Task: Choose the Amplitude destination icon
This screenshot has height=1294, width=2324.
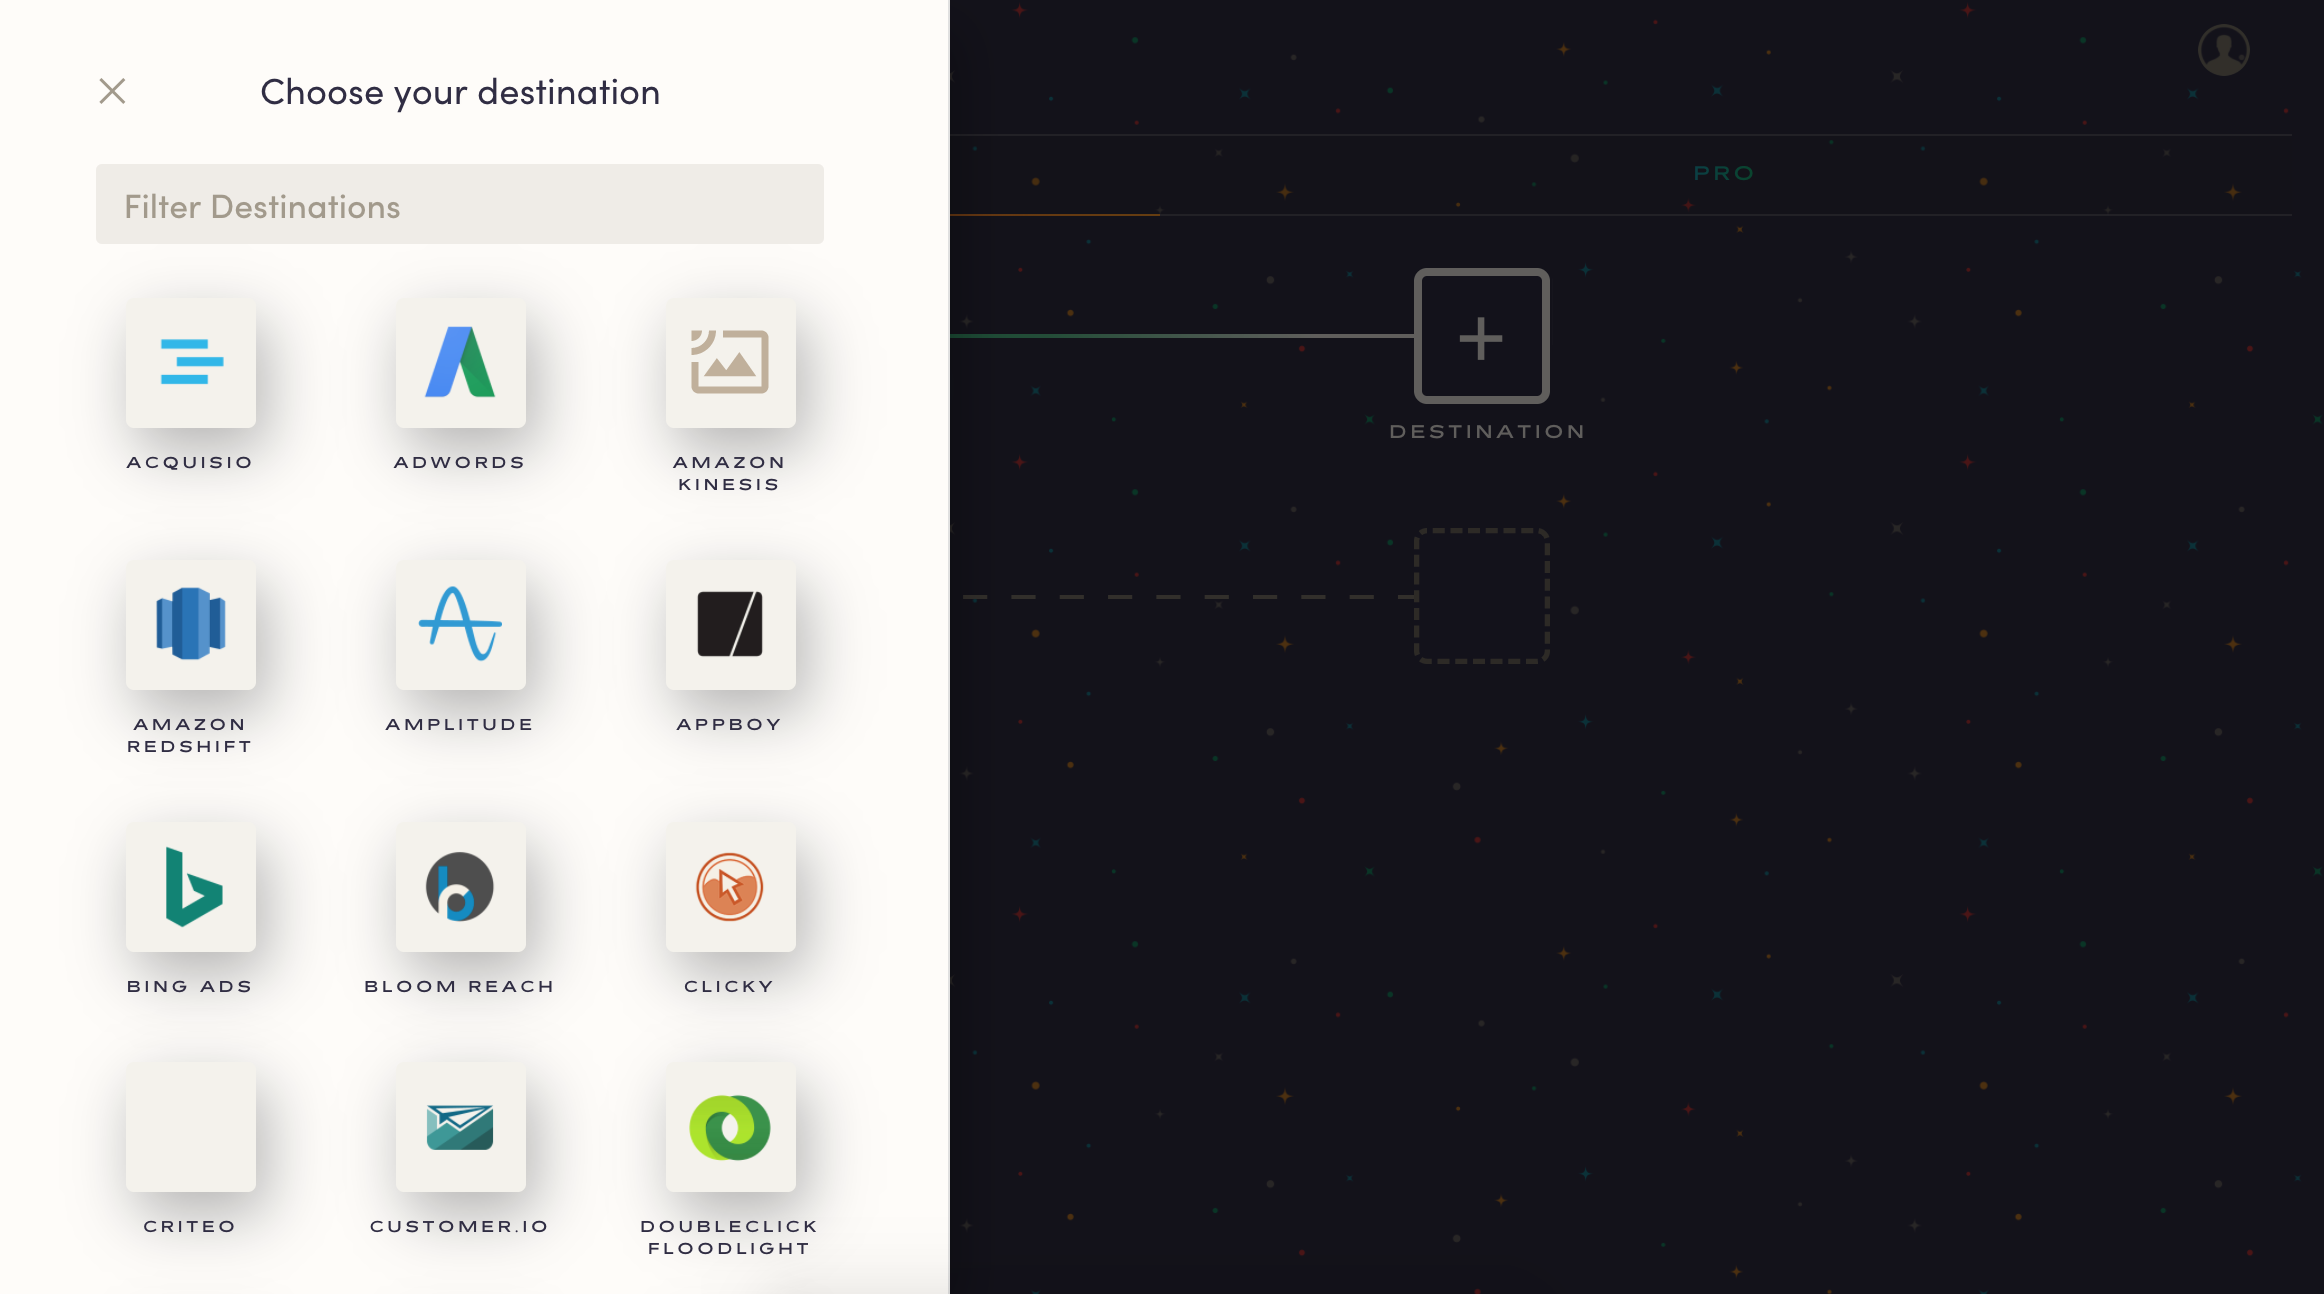Action: click(x=461, y=625)
